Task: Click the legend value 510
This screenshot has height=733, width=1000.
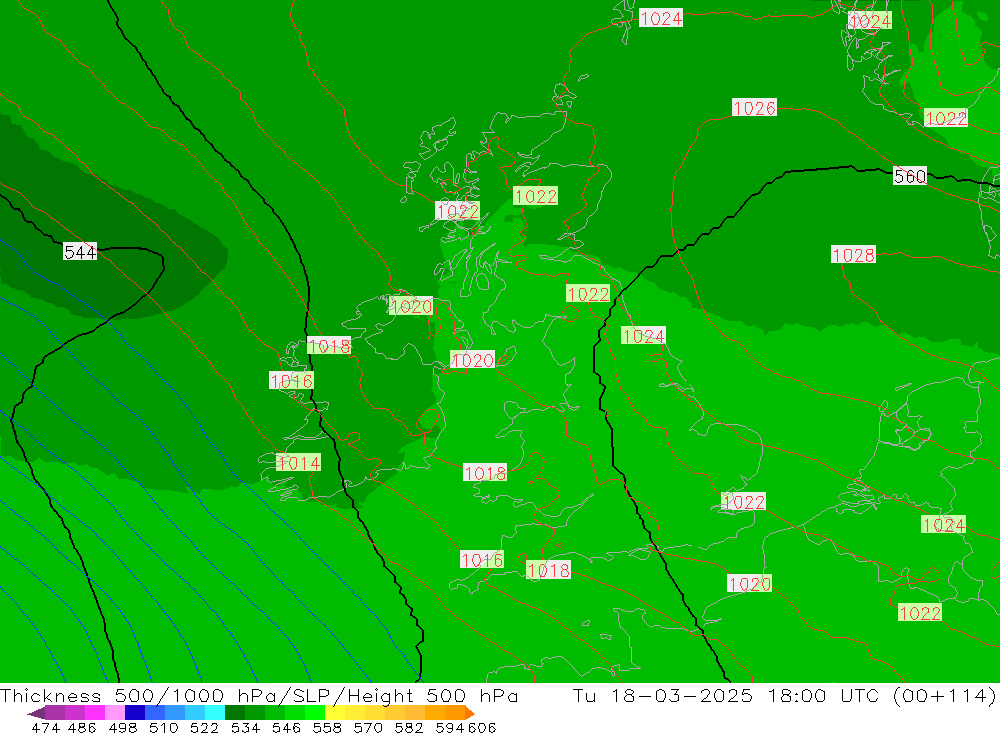Action: [x=163, y=727]
